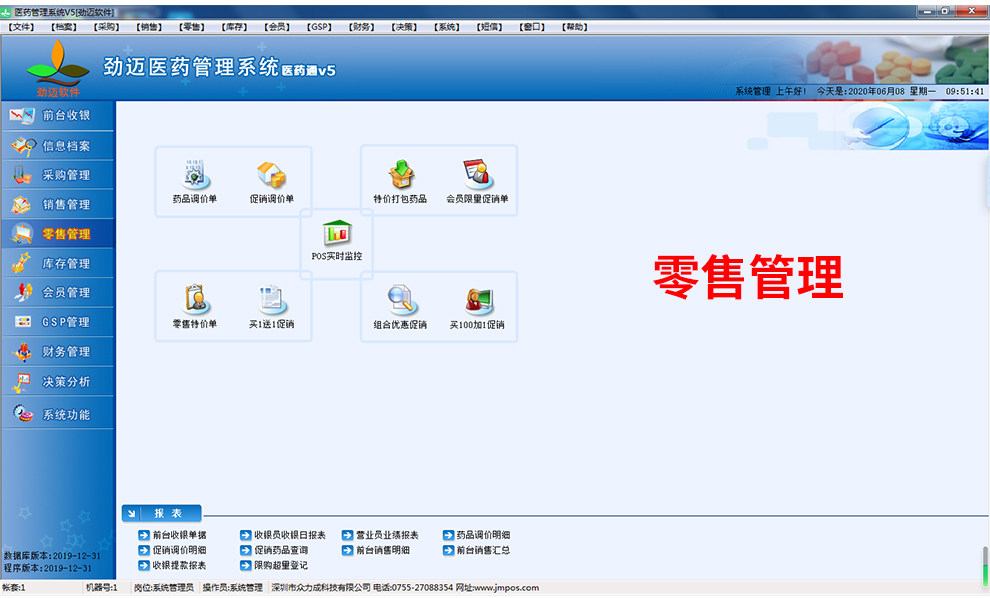Collapse the 报表 panel header

(x=162, y=513)
